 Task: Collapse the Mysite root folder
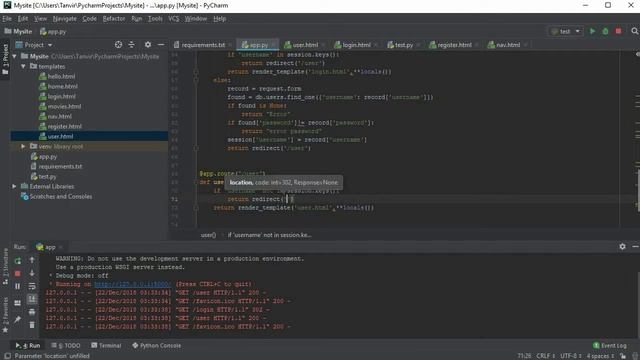coord(15,56)
